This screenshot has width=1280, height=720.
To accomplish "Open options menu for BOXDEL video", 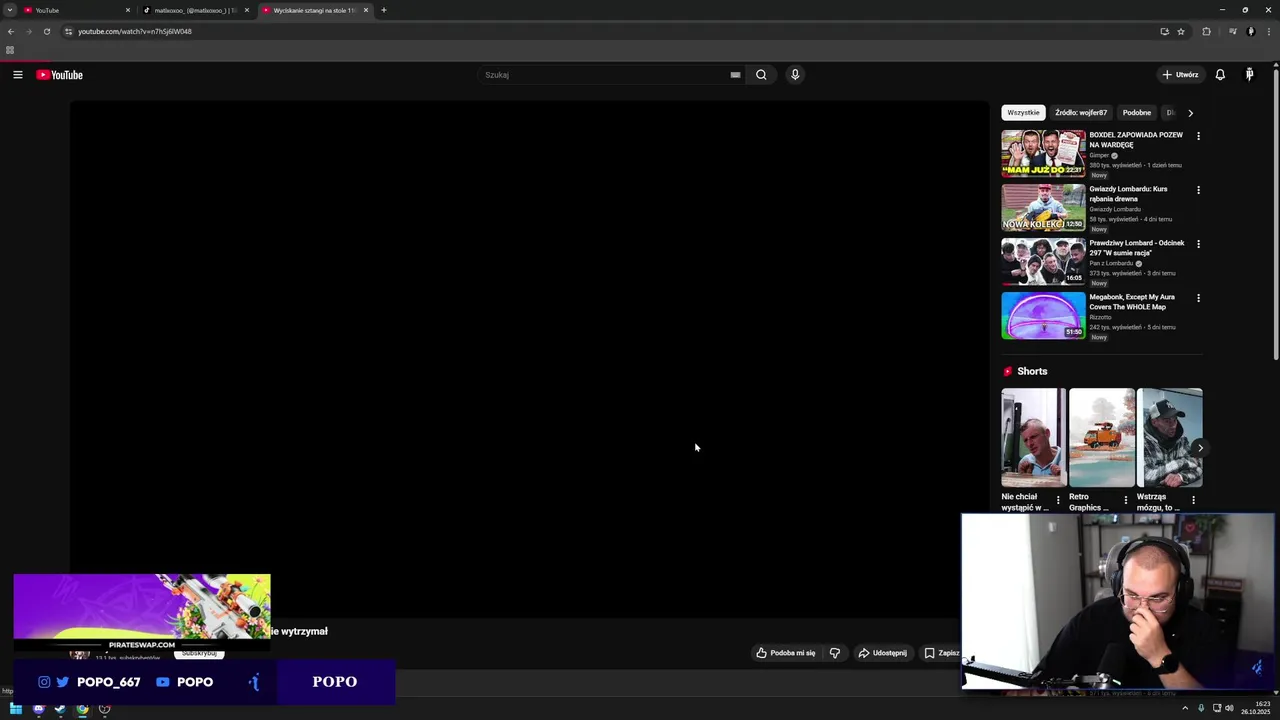I will pyautogui.click(x=1198, y=136).
